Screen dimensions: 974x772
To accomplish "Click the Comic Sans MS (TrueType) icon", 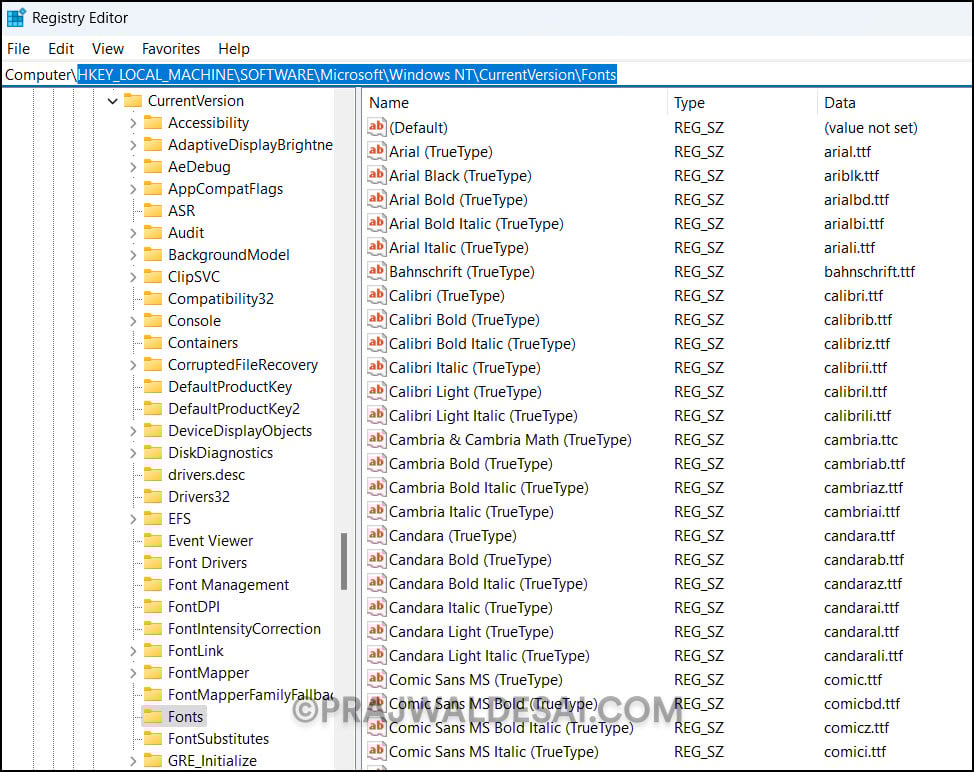I will (x=376, y=679).
